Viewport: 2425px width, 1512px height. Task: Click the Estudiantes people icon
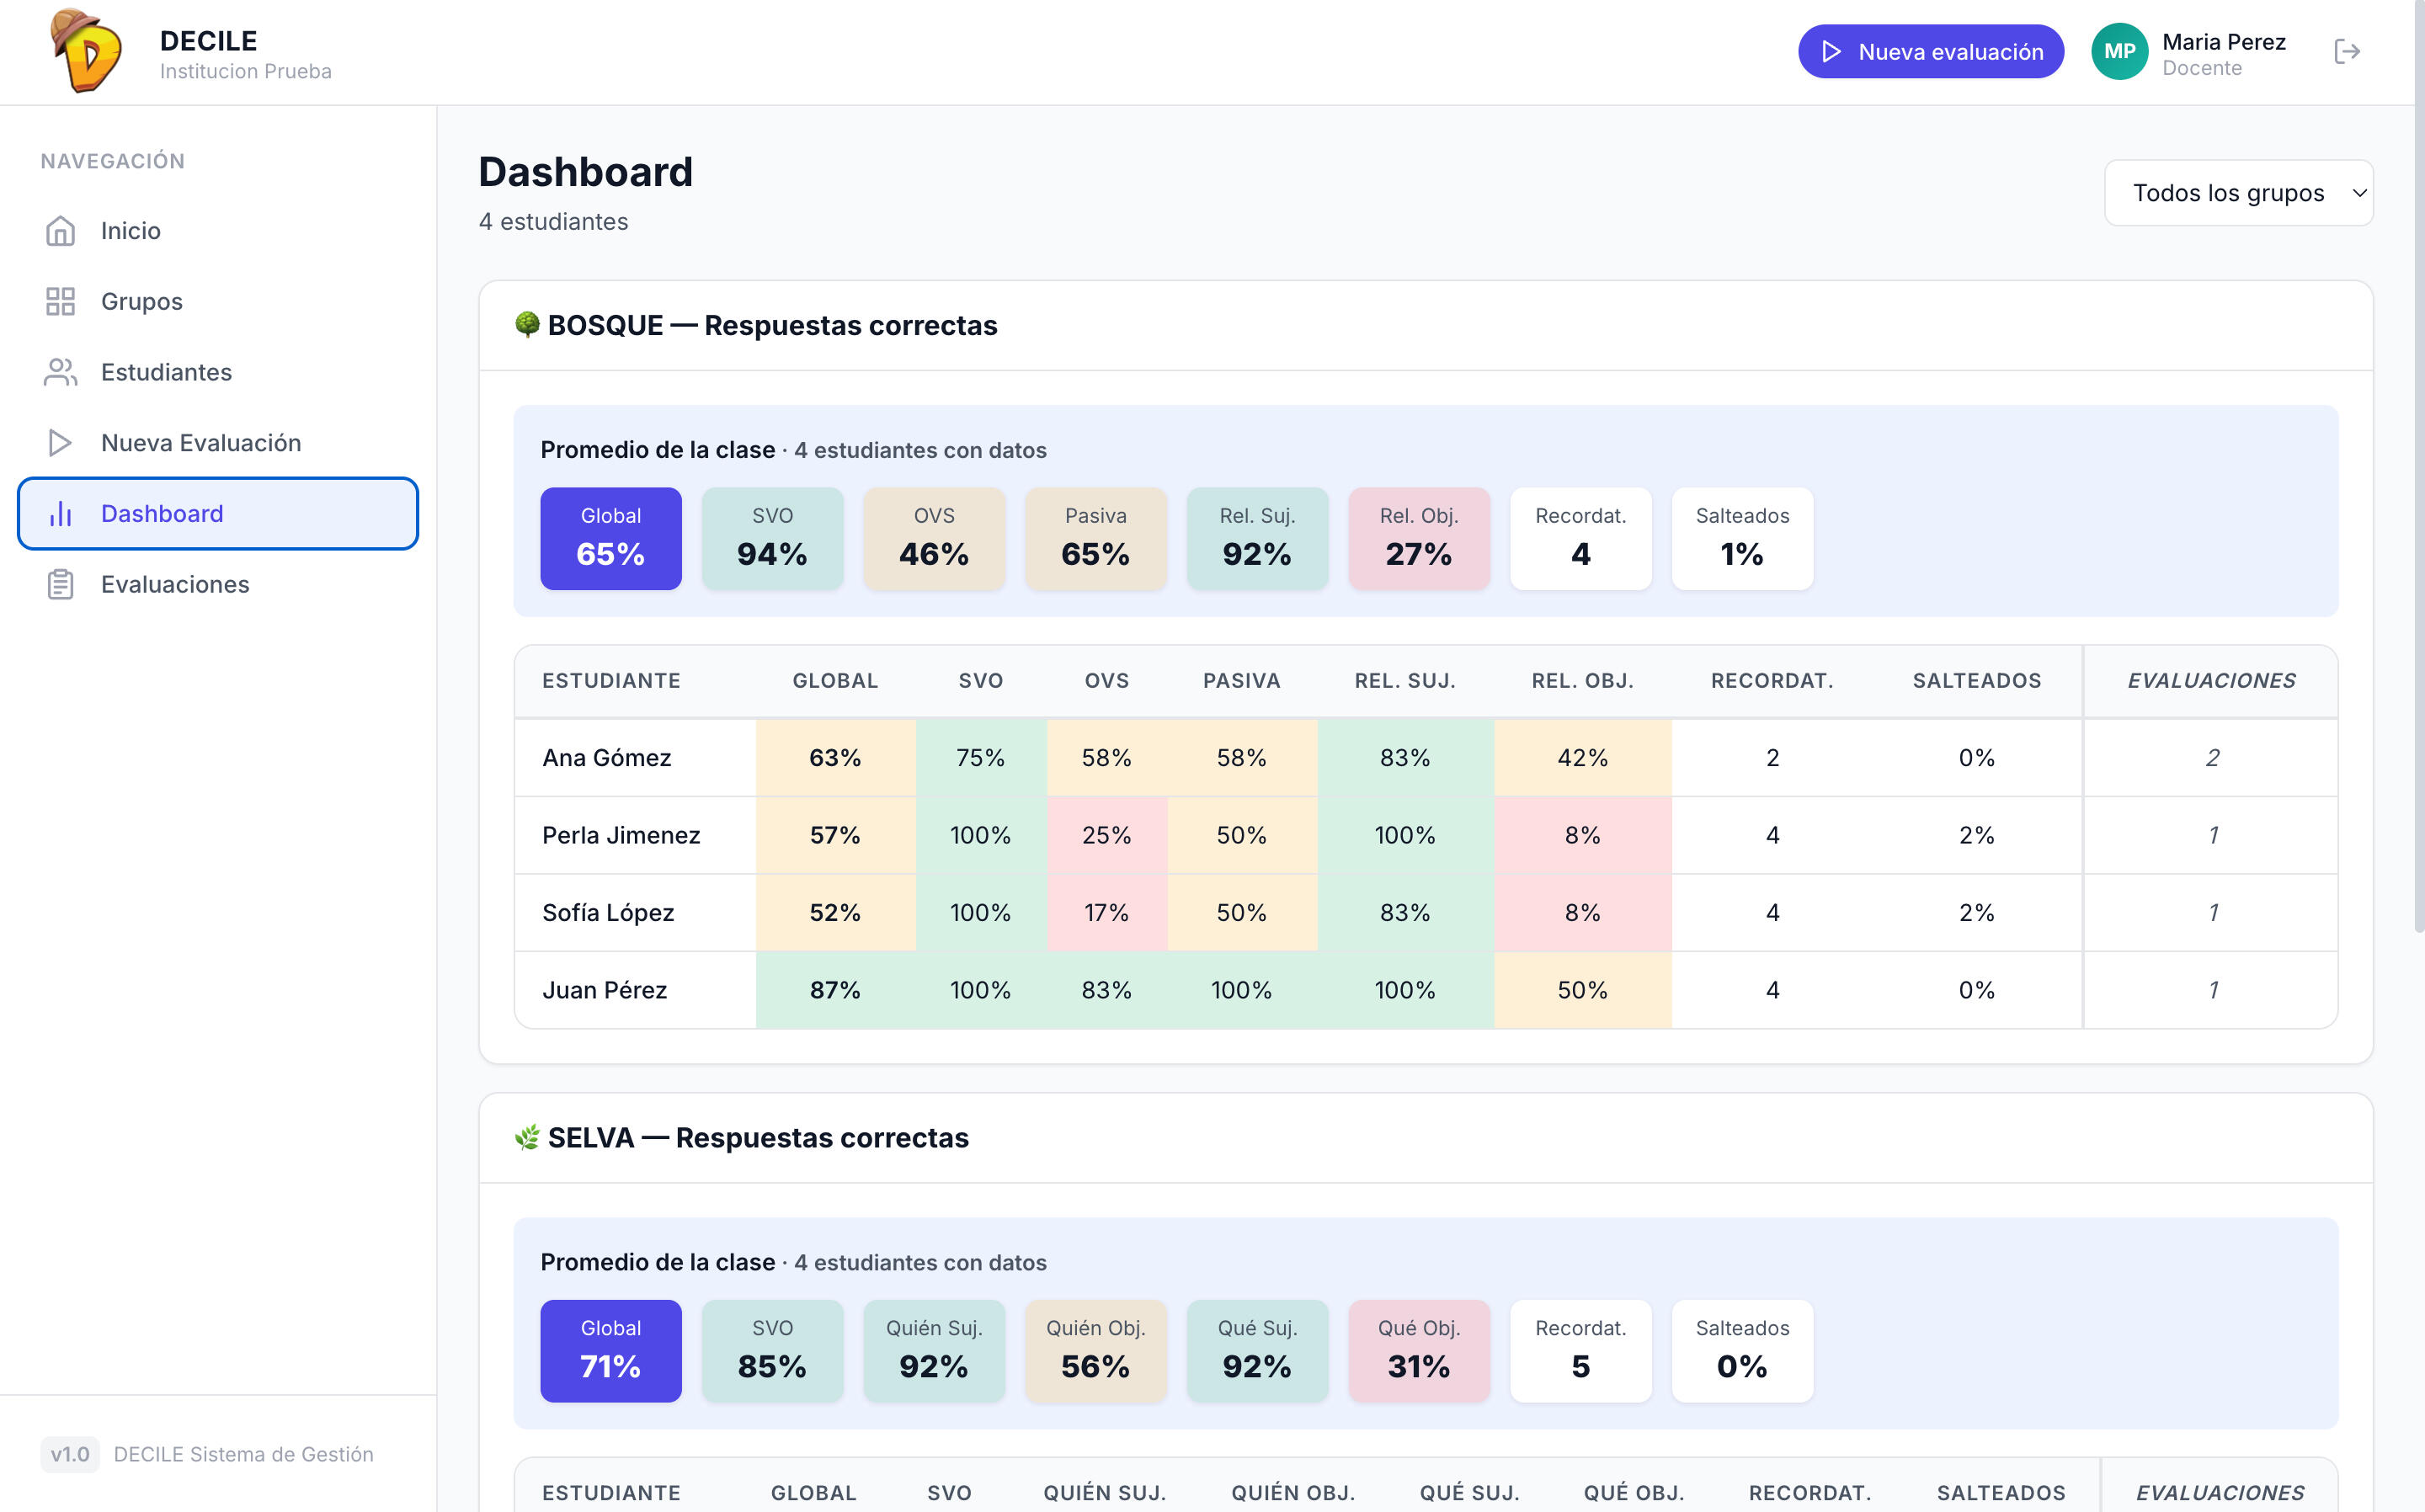(x=60, y=372)
